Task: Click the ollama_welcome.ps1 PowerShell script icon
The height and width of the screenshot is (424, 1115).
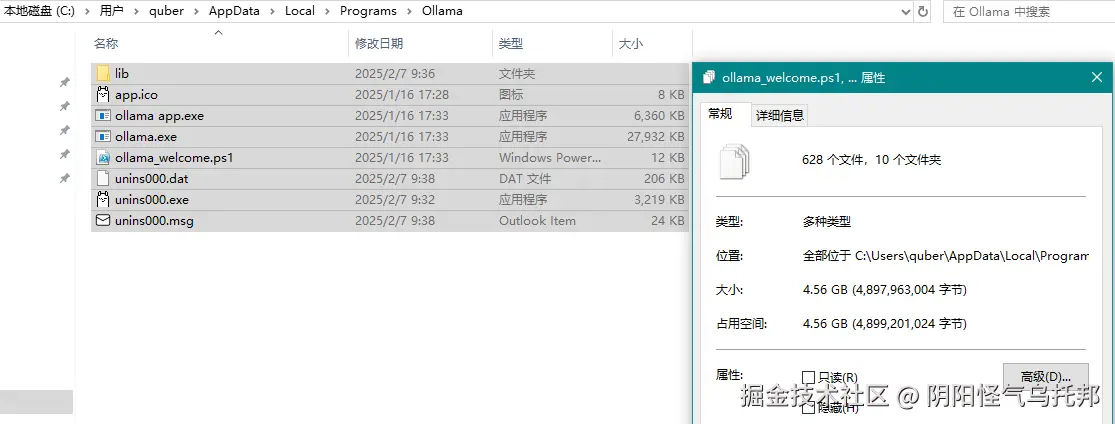Action: (x=103, y=157)
